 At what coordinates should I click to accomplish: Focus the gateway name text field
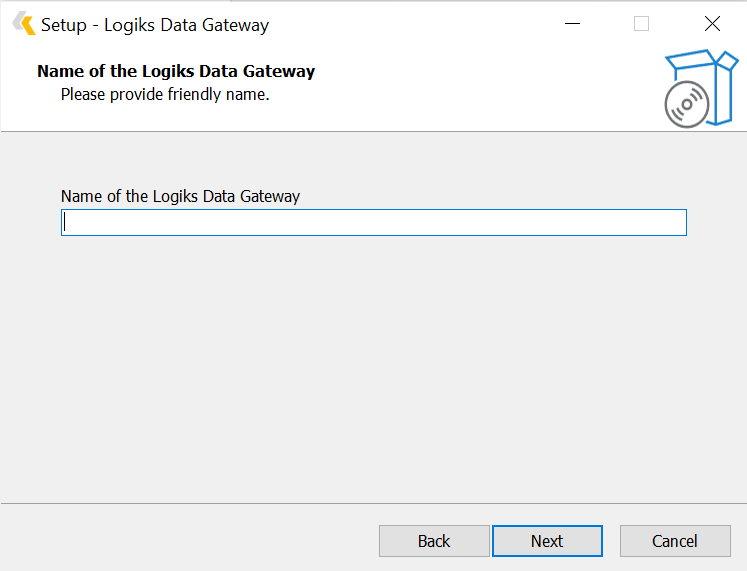pyautogui.click(x=374, y=222)
